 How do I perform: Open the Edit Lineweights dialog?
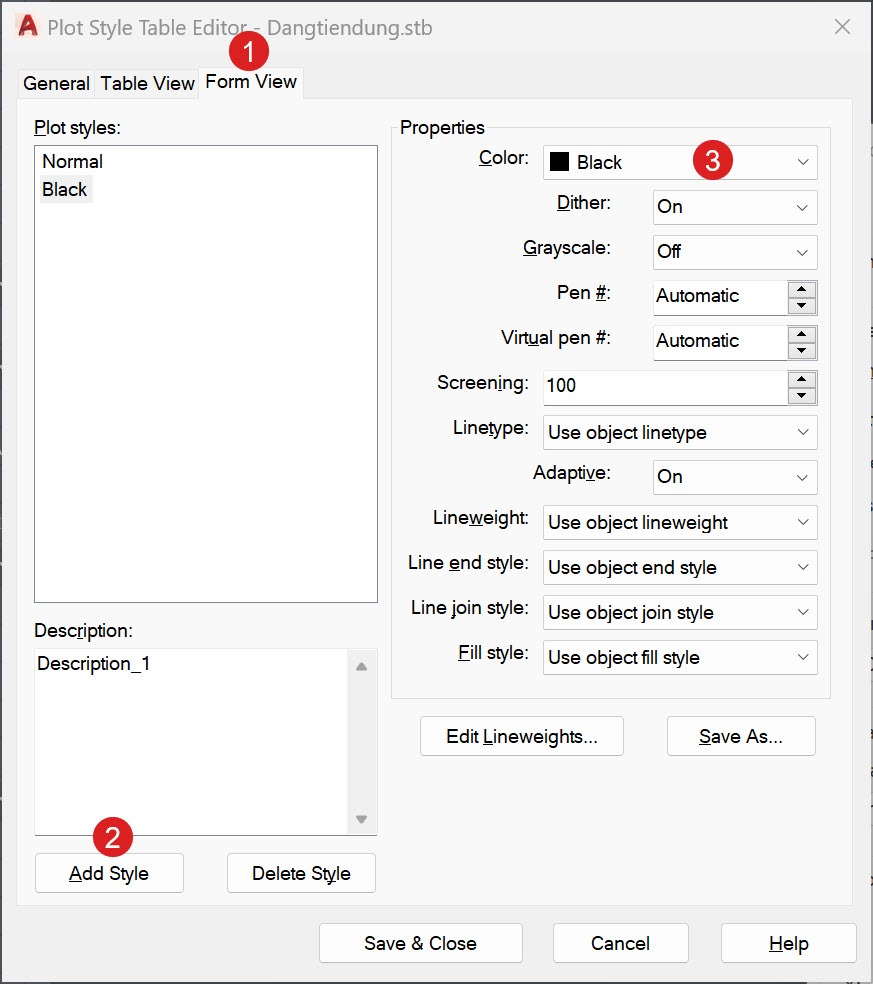pyautogui.click(x=521, y=736)
